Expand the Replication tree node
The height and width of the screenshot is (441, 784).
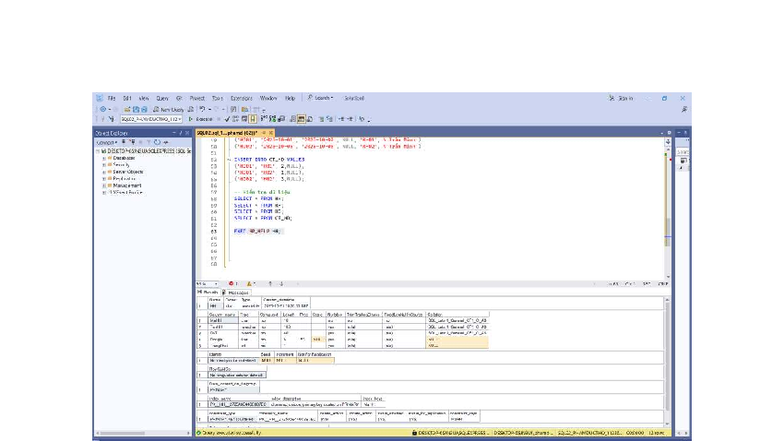tap(104, 178)
